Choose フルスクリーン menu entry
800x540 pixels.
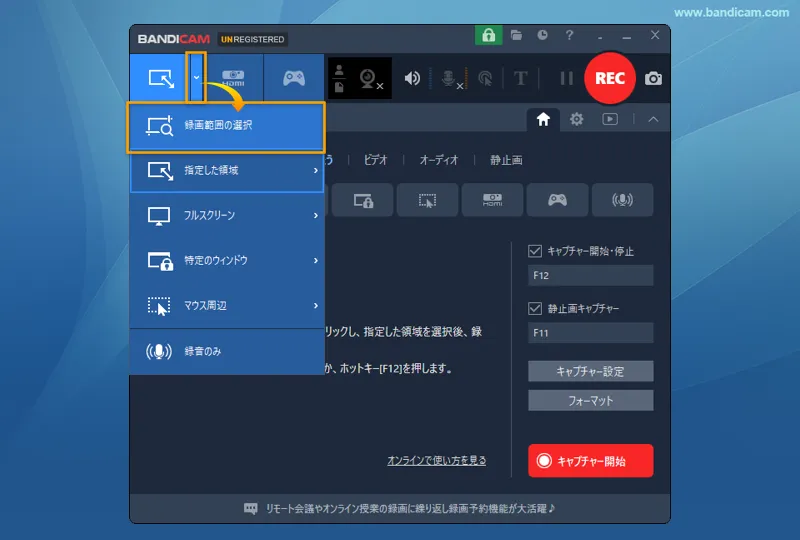[227, 215]
